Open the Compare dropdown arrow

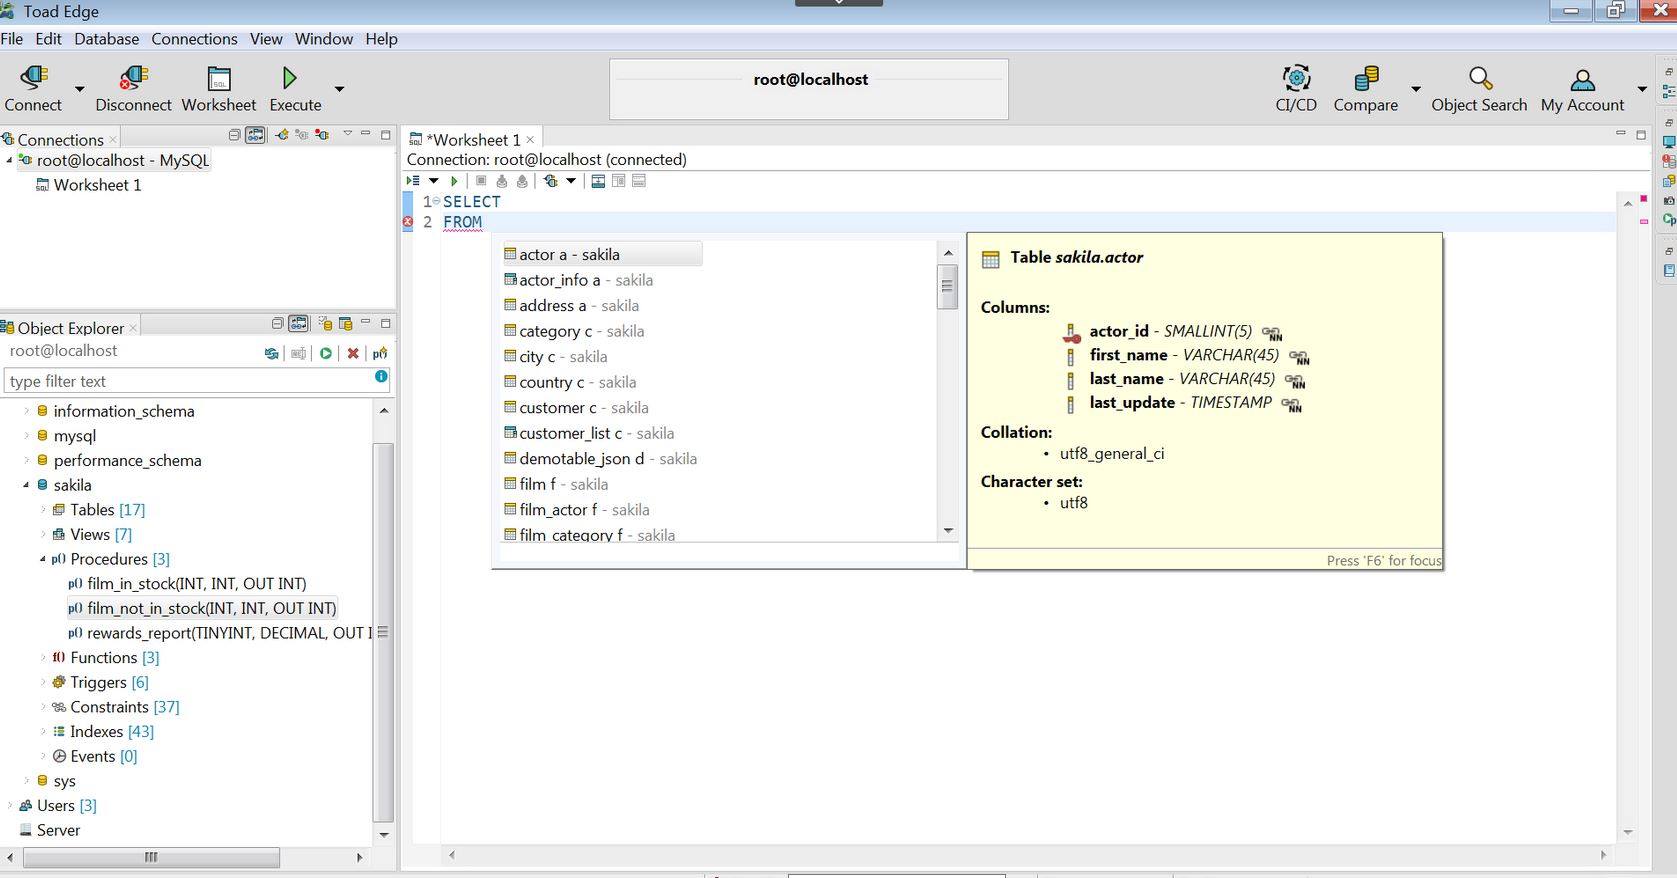1415,89
